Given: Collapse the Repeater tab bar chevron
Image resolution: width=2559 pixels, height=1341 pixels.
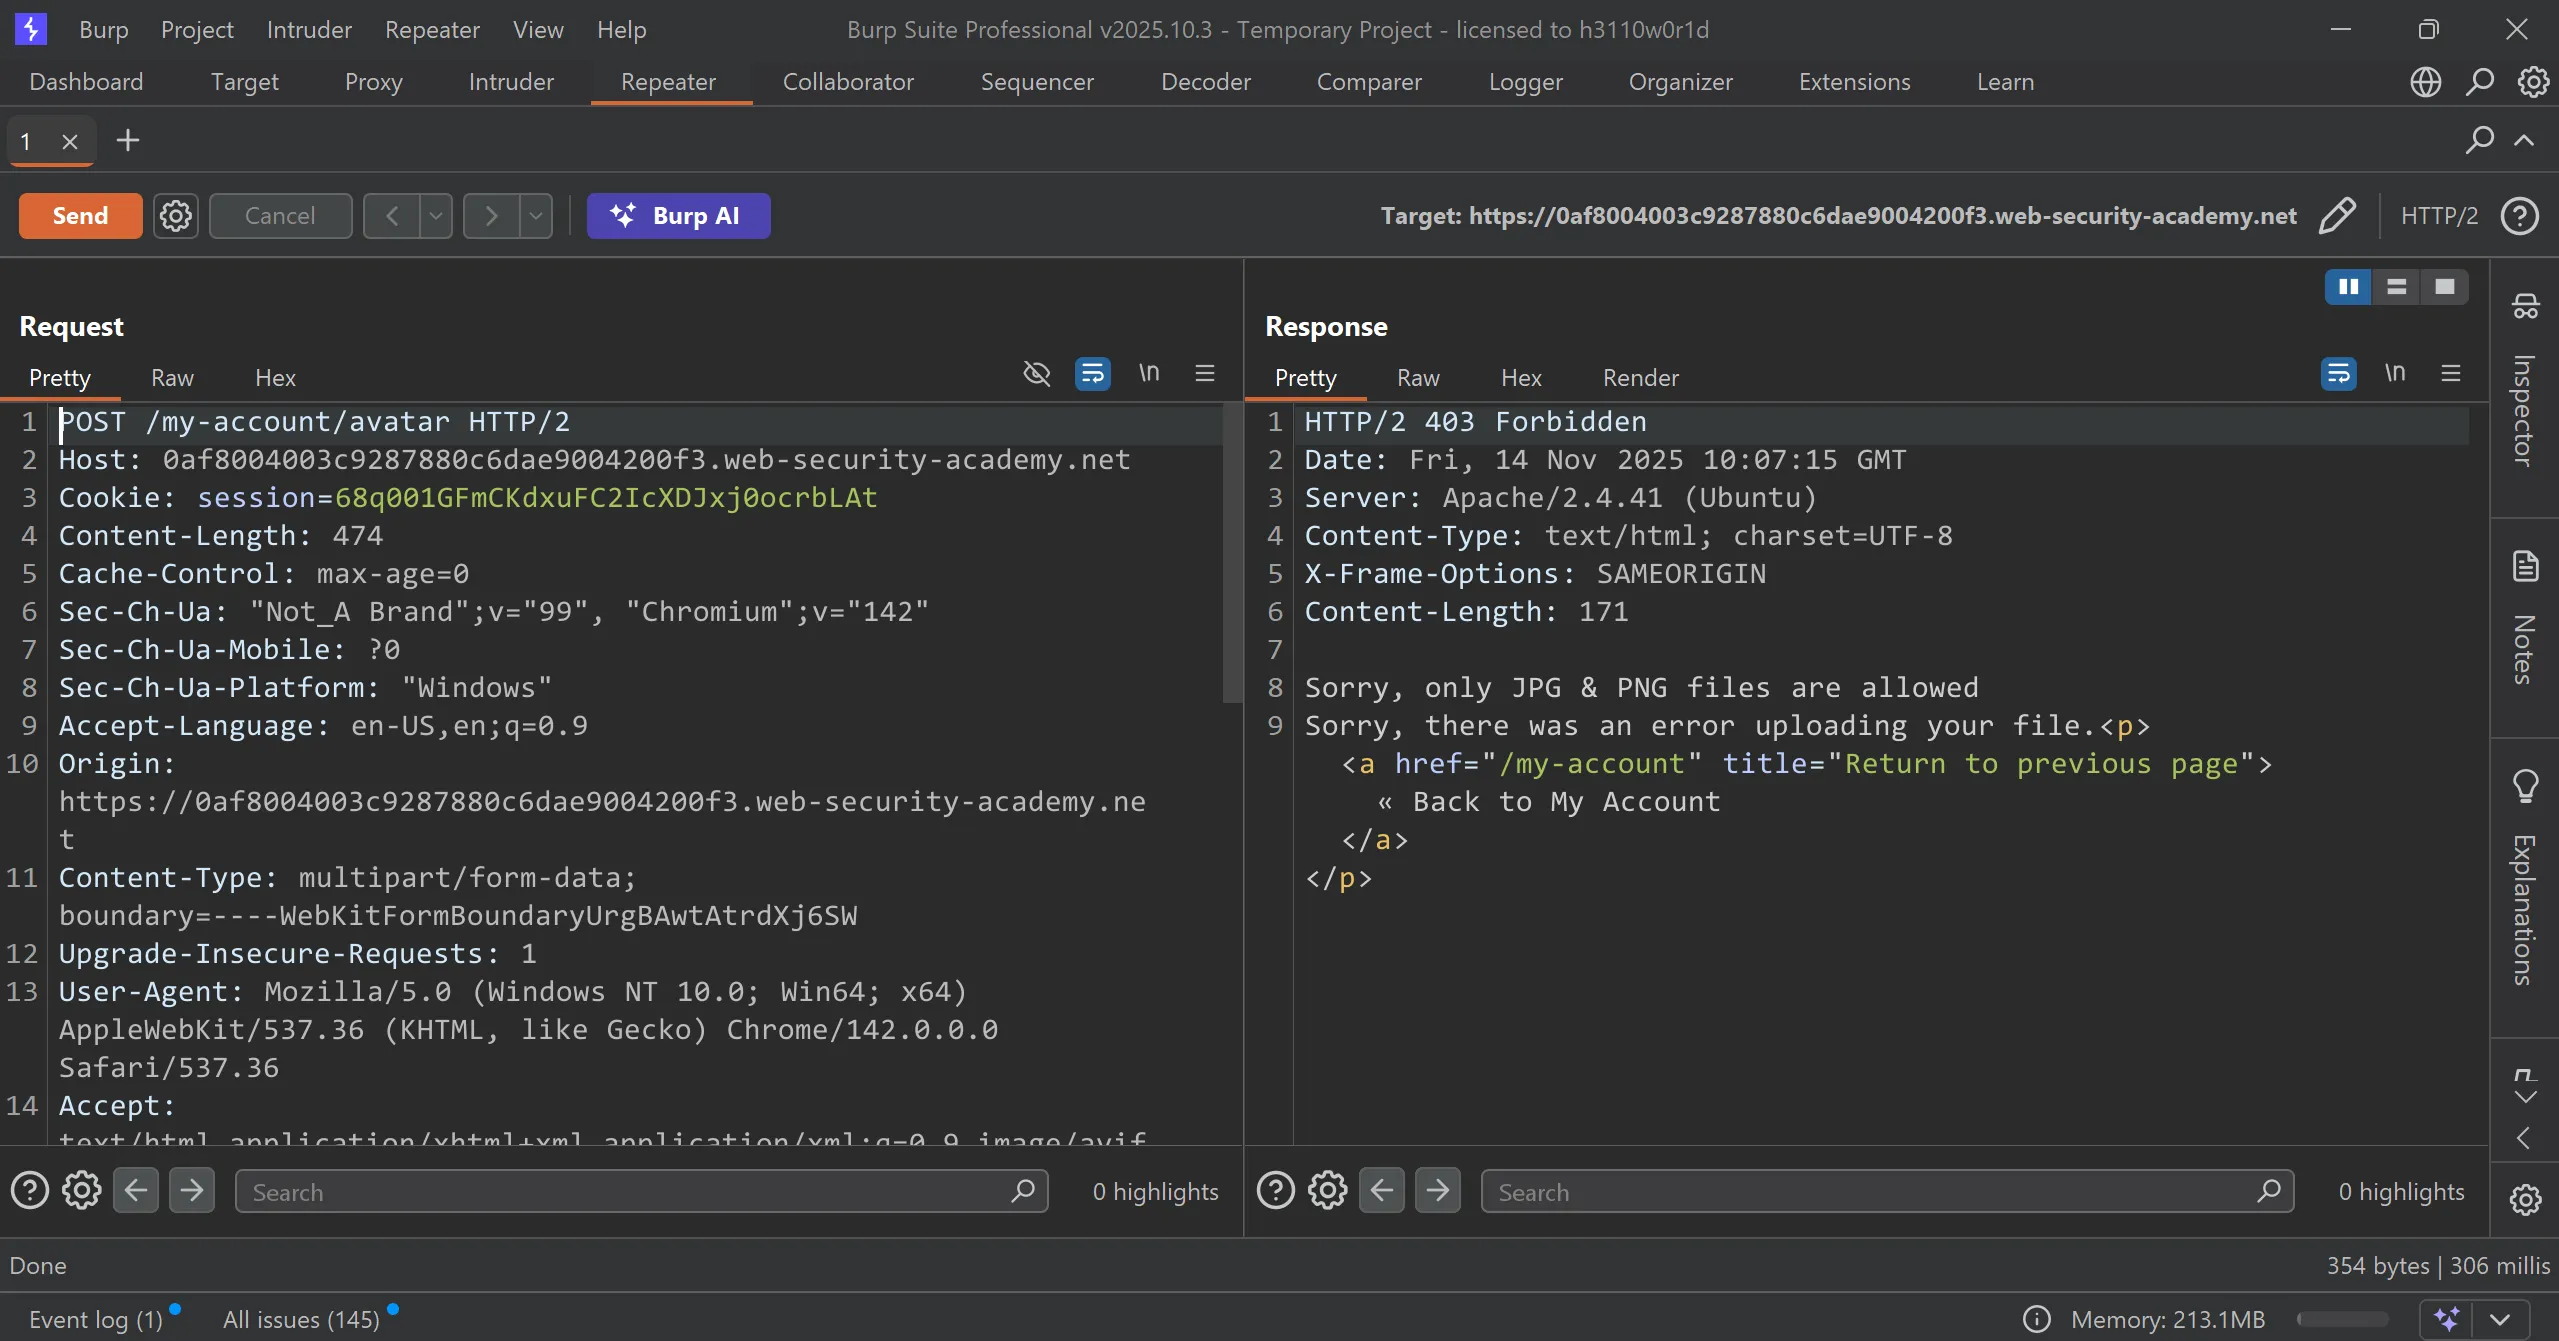Looking at the screenshot, I should point(2524,140).
